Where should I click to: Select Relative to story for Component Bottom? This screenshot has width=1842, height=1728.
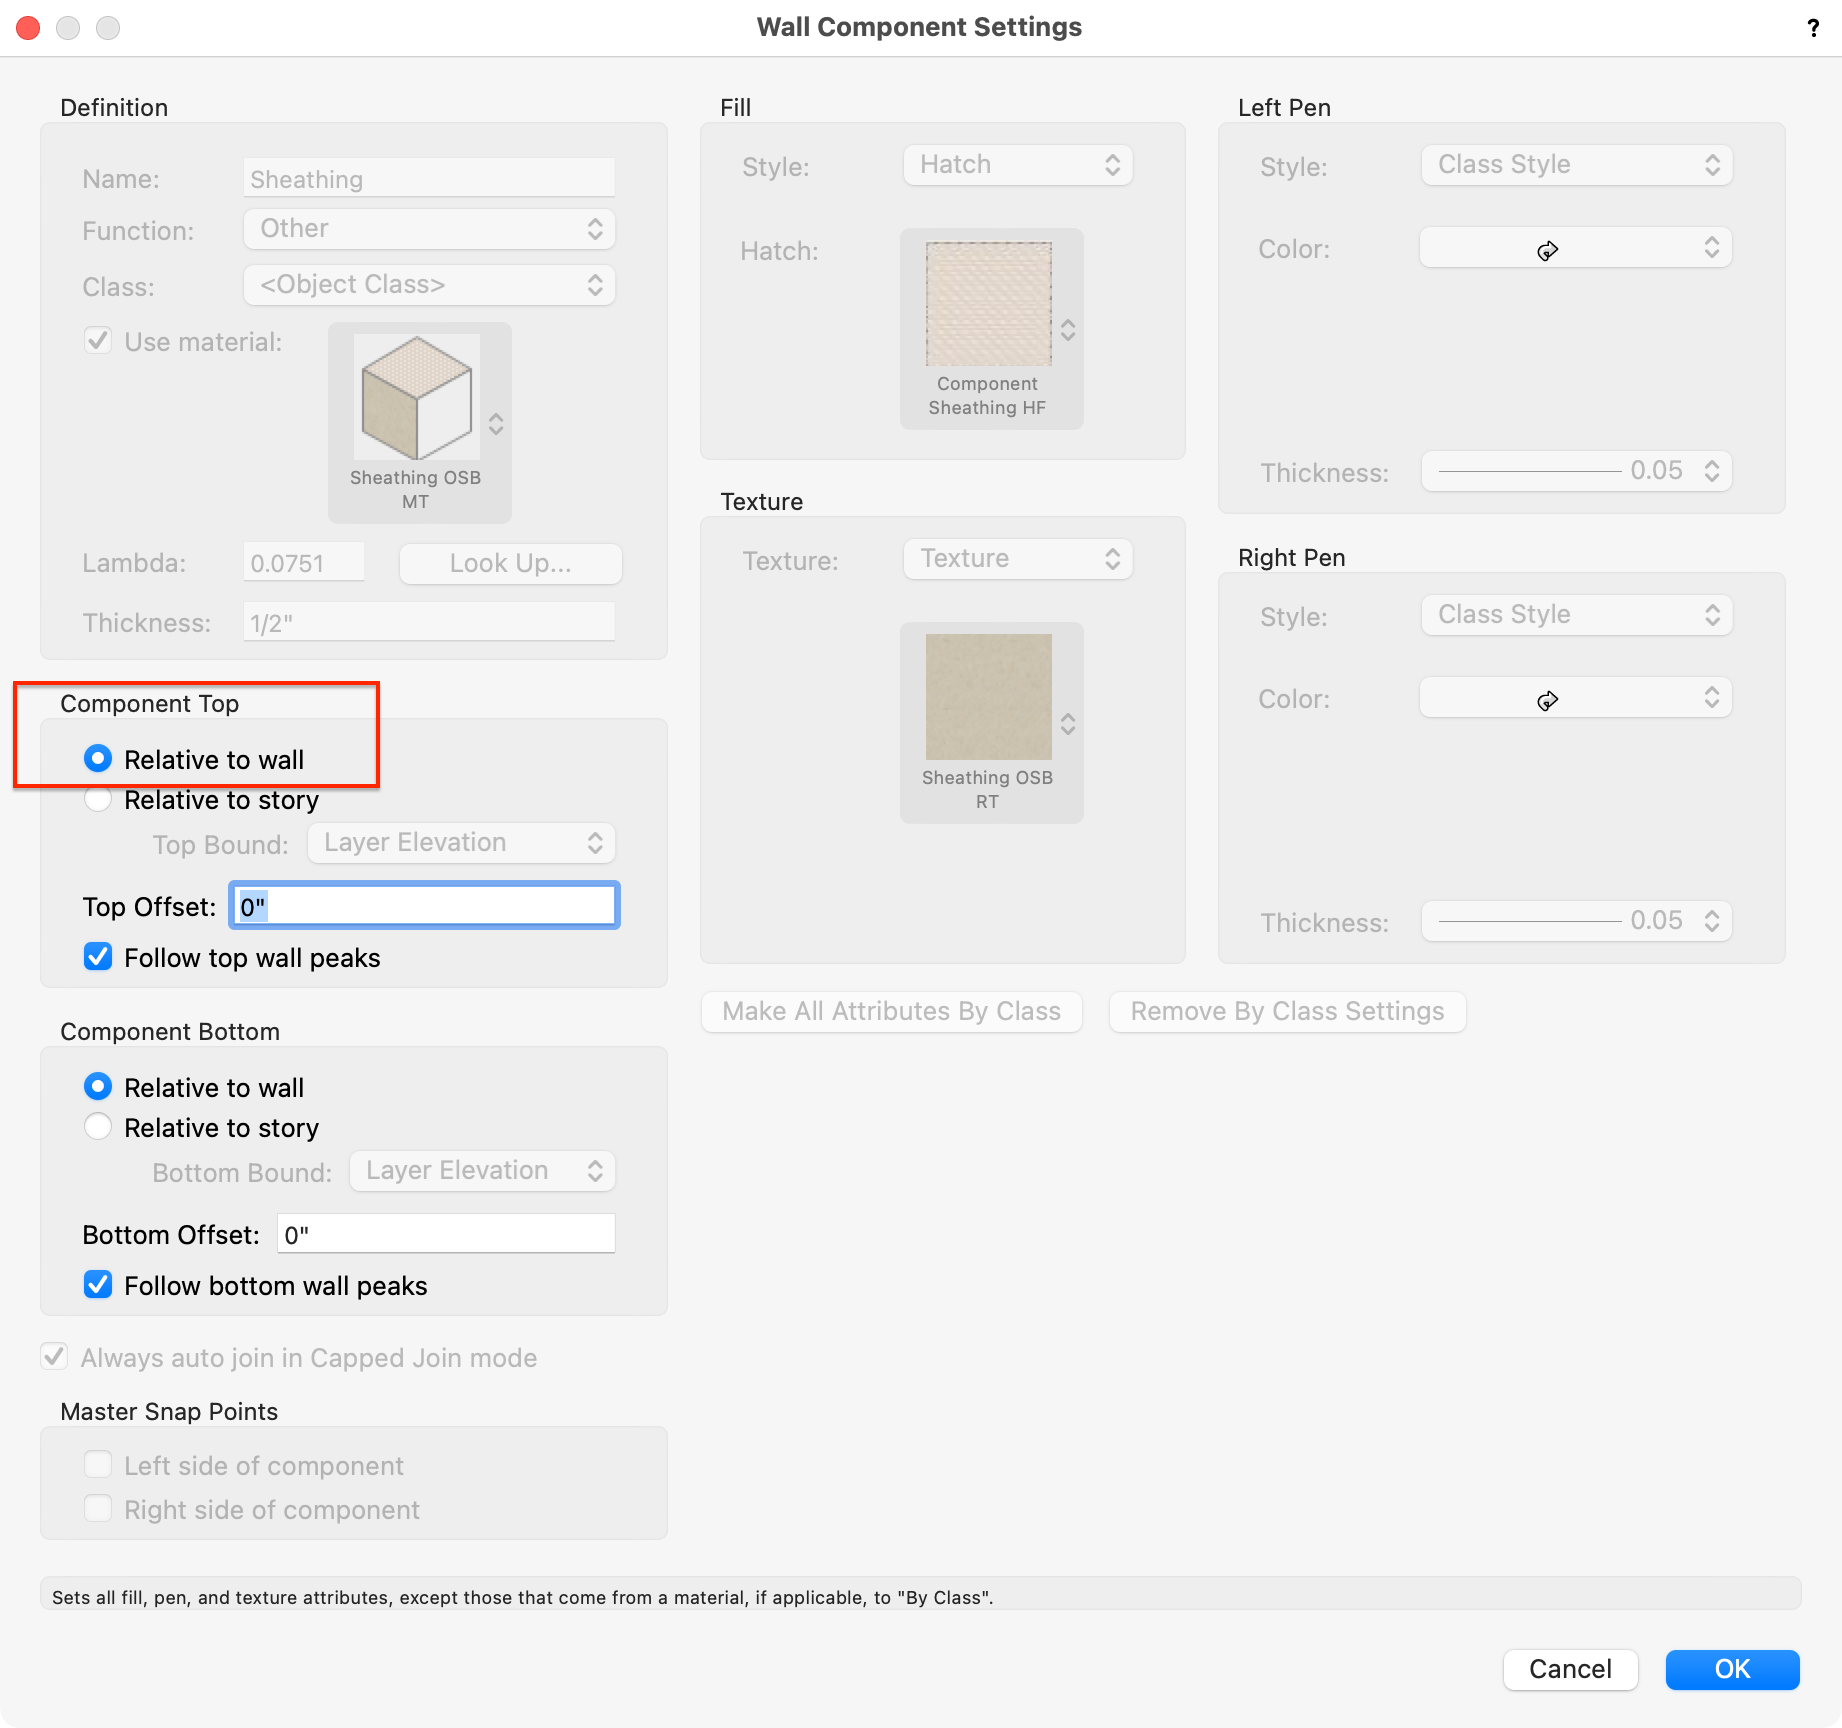(98, 1127)
